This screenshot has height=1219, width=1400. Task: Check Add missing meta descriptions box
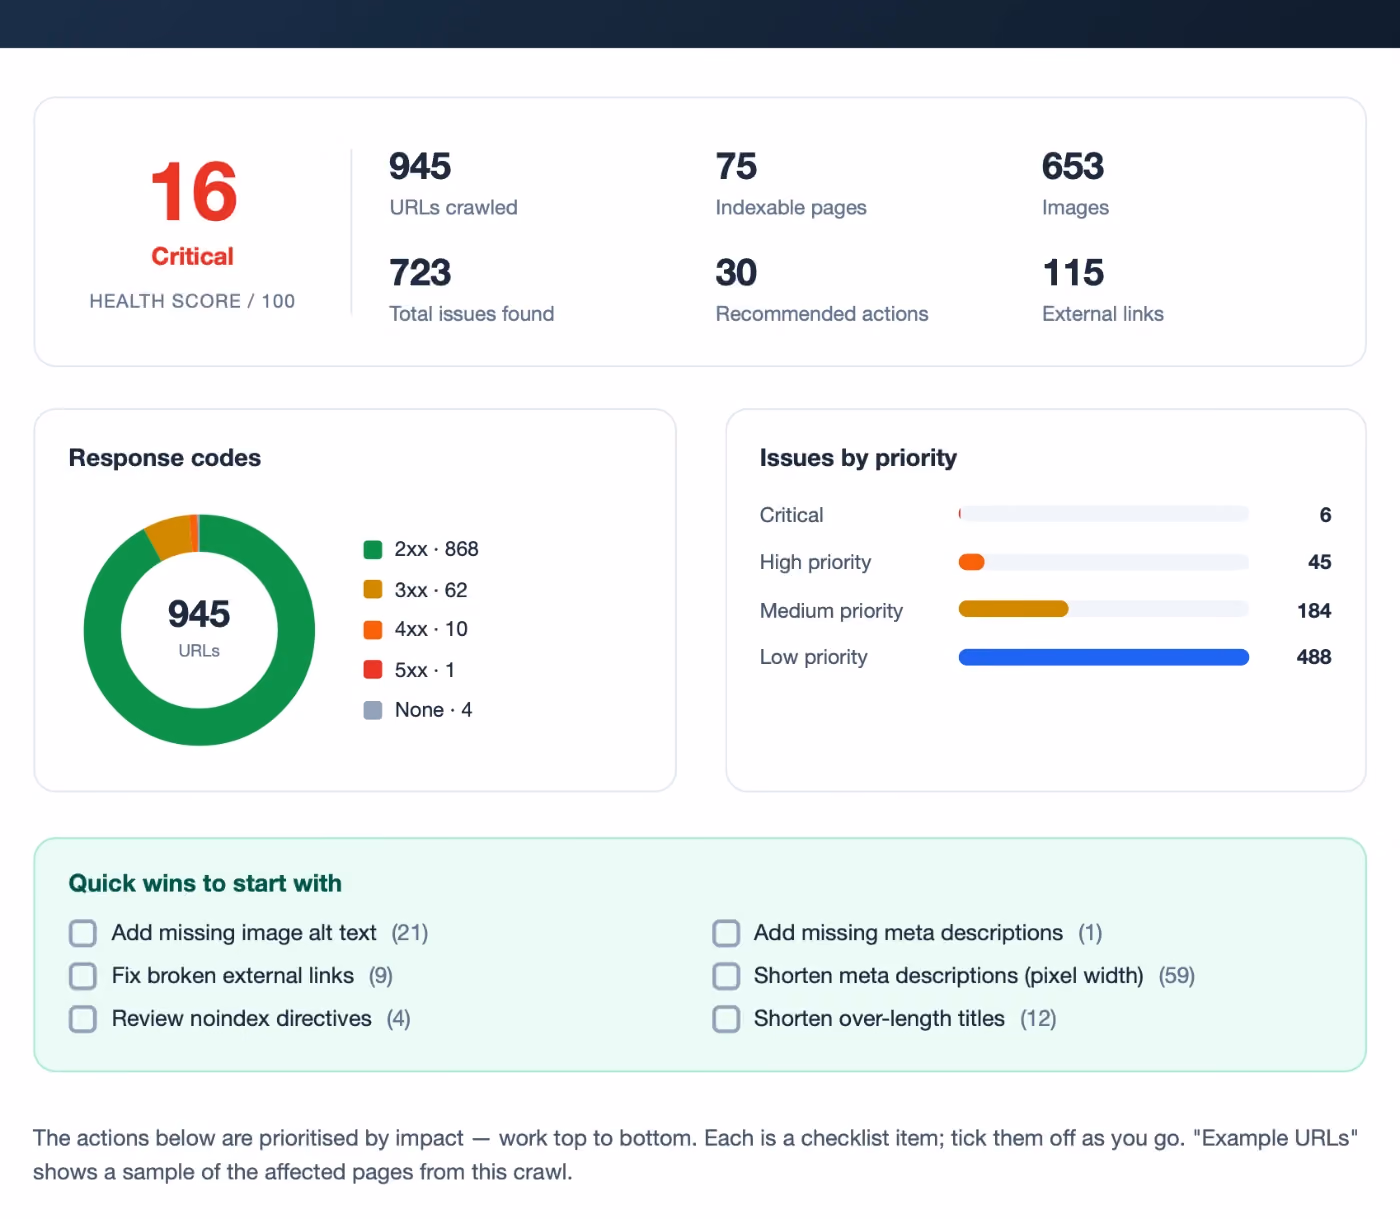pos(726,933)
